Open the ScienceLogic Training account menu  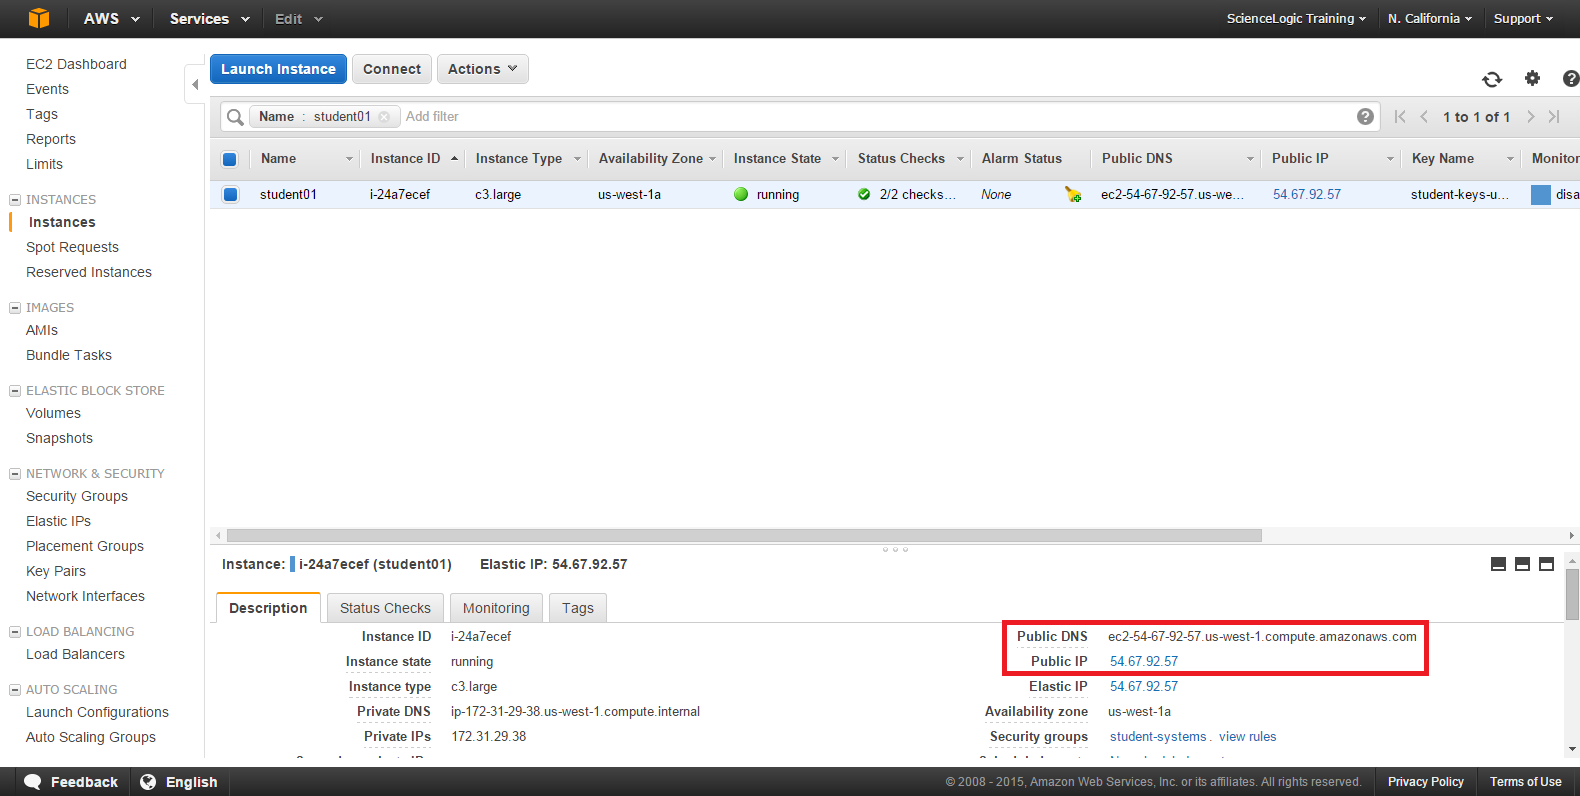point(1296,18)
